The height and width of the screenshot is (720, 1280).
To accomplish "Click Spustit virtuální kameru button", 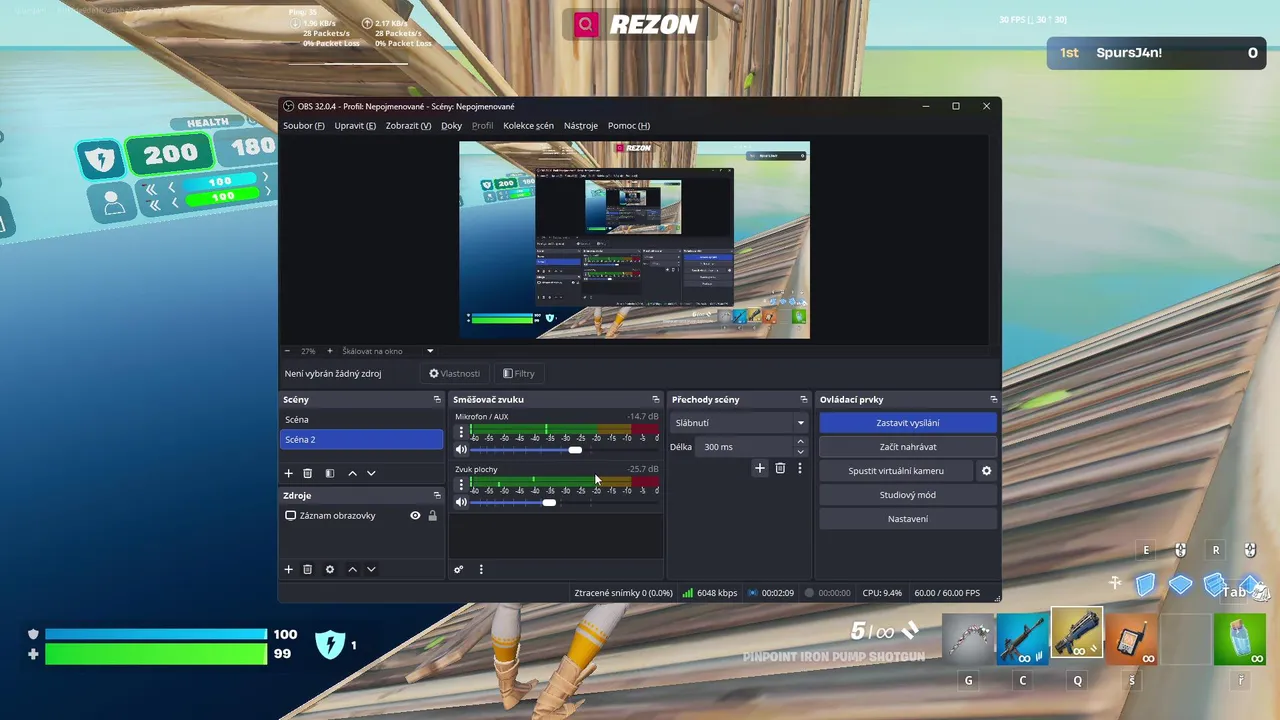I will tap(896, 471).
